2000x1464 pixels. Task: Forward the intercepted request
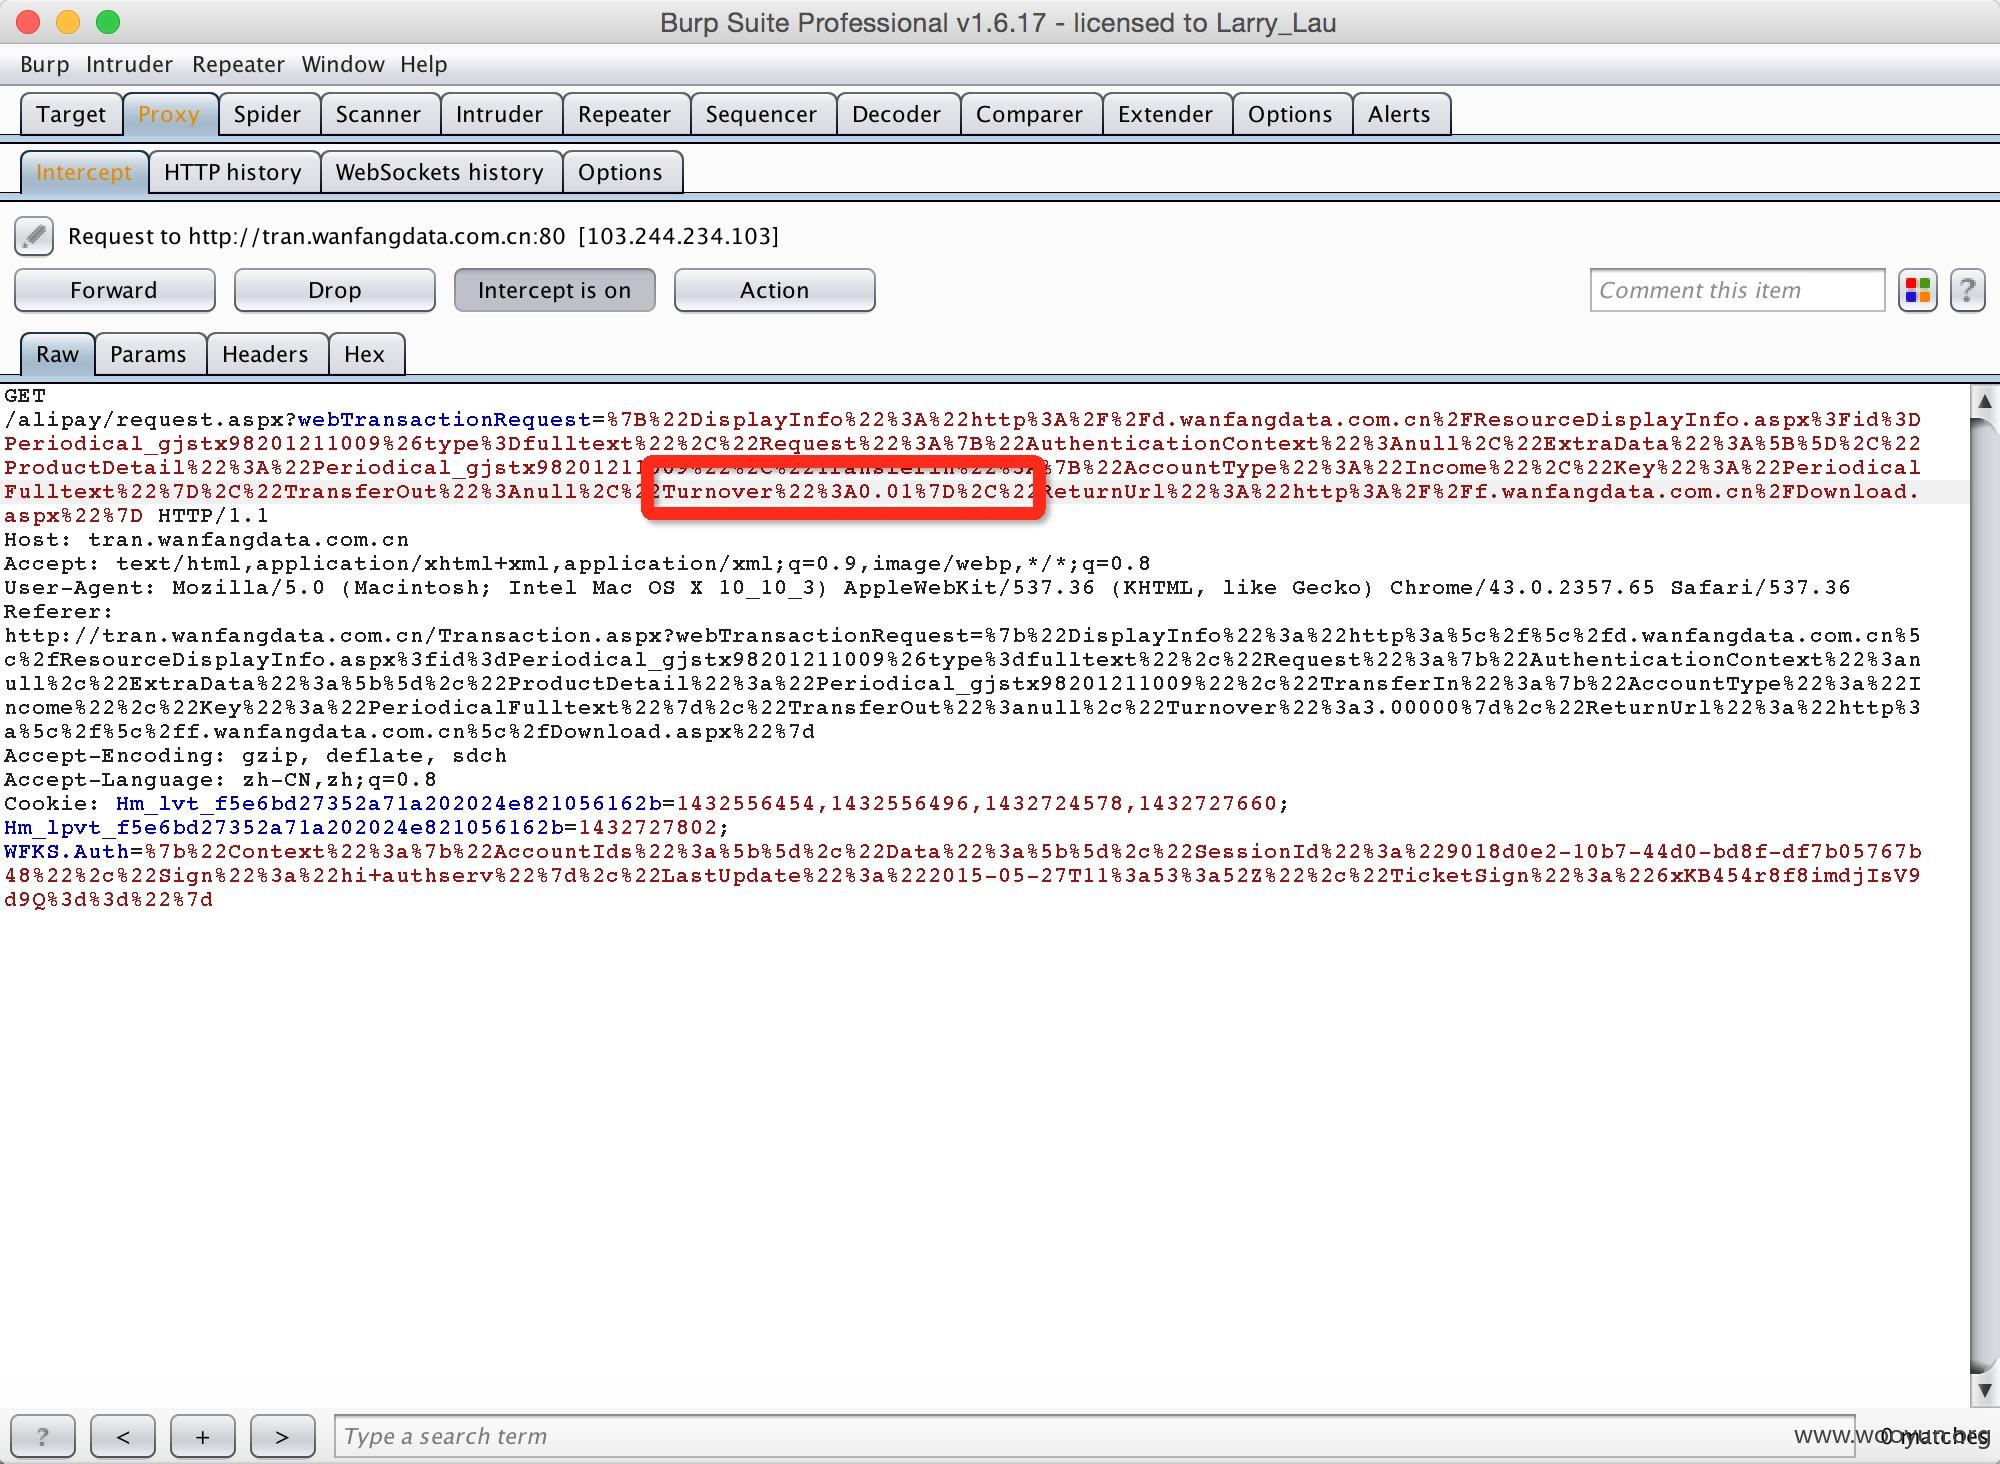click(x=114, y=290)
